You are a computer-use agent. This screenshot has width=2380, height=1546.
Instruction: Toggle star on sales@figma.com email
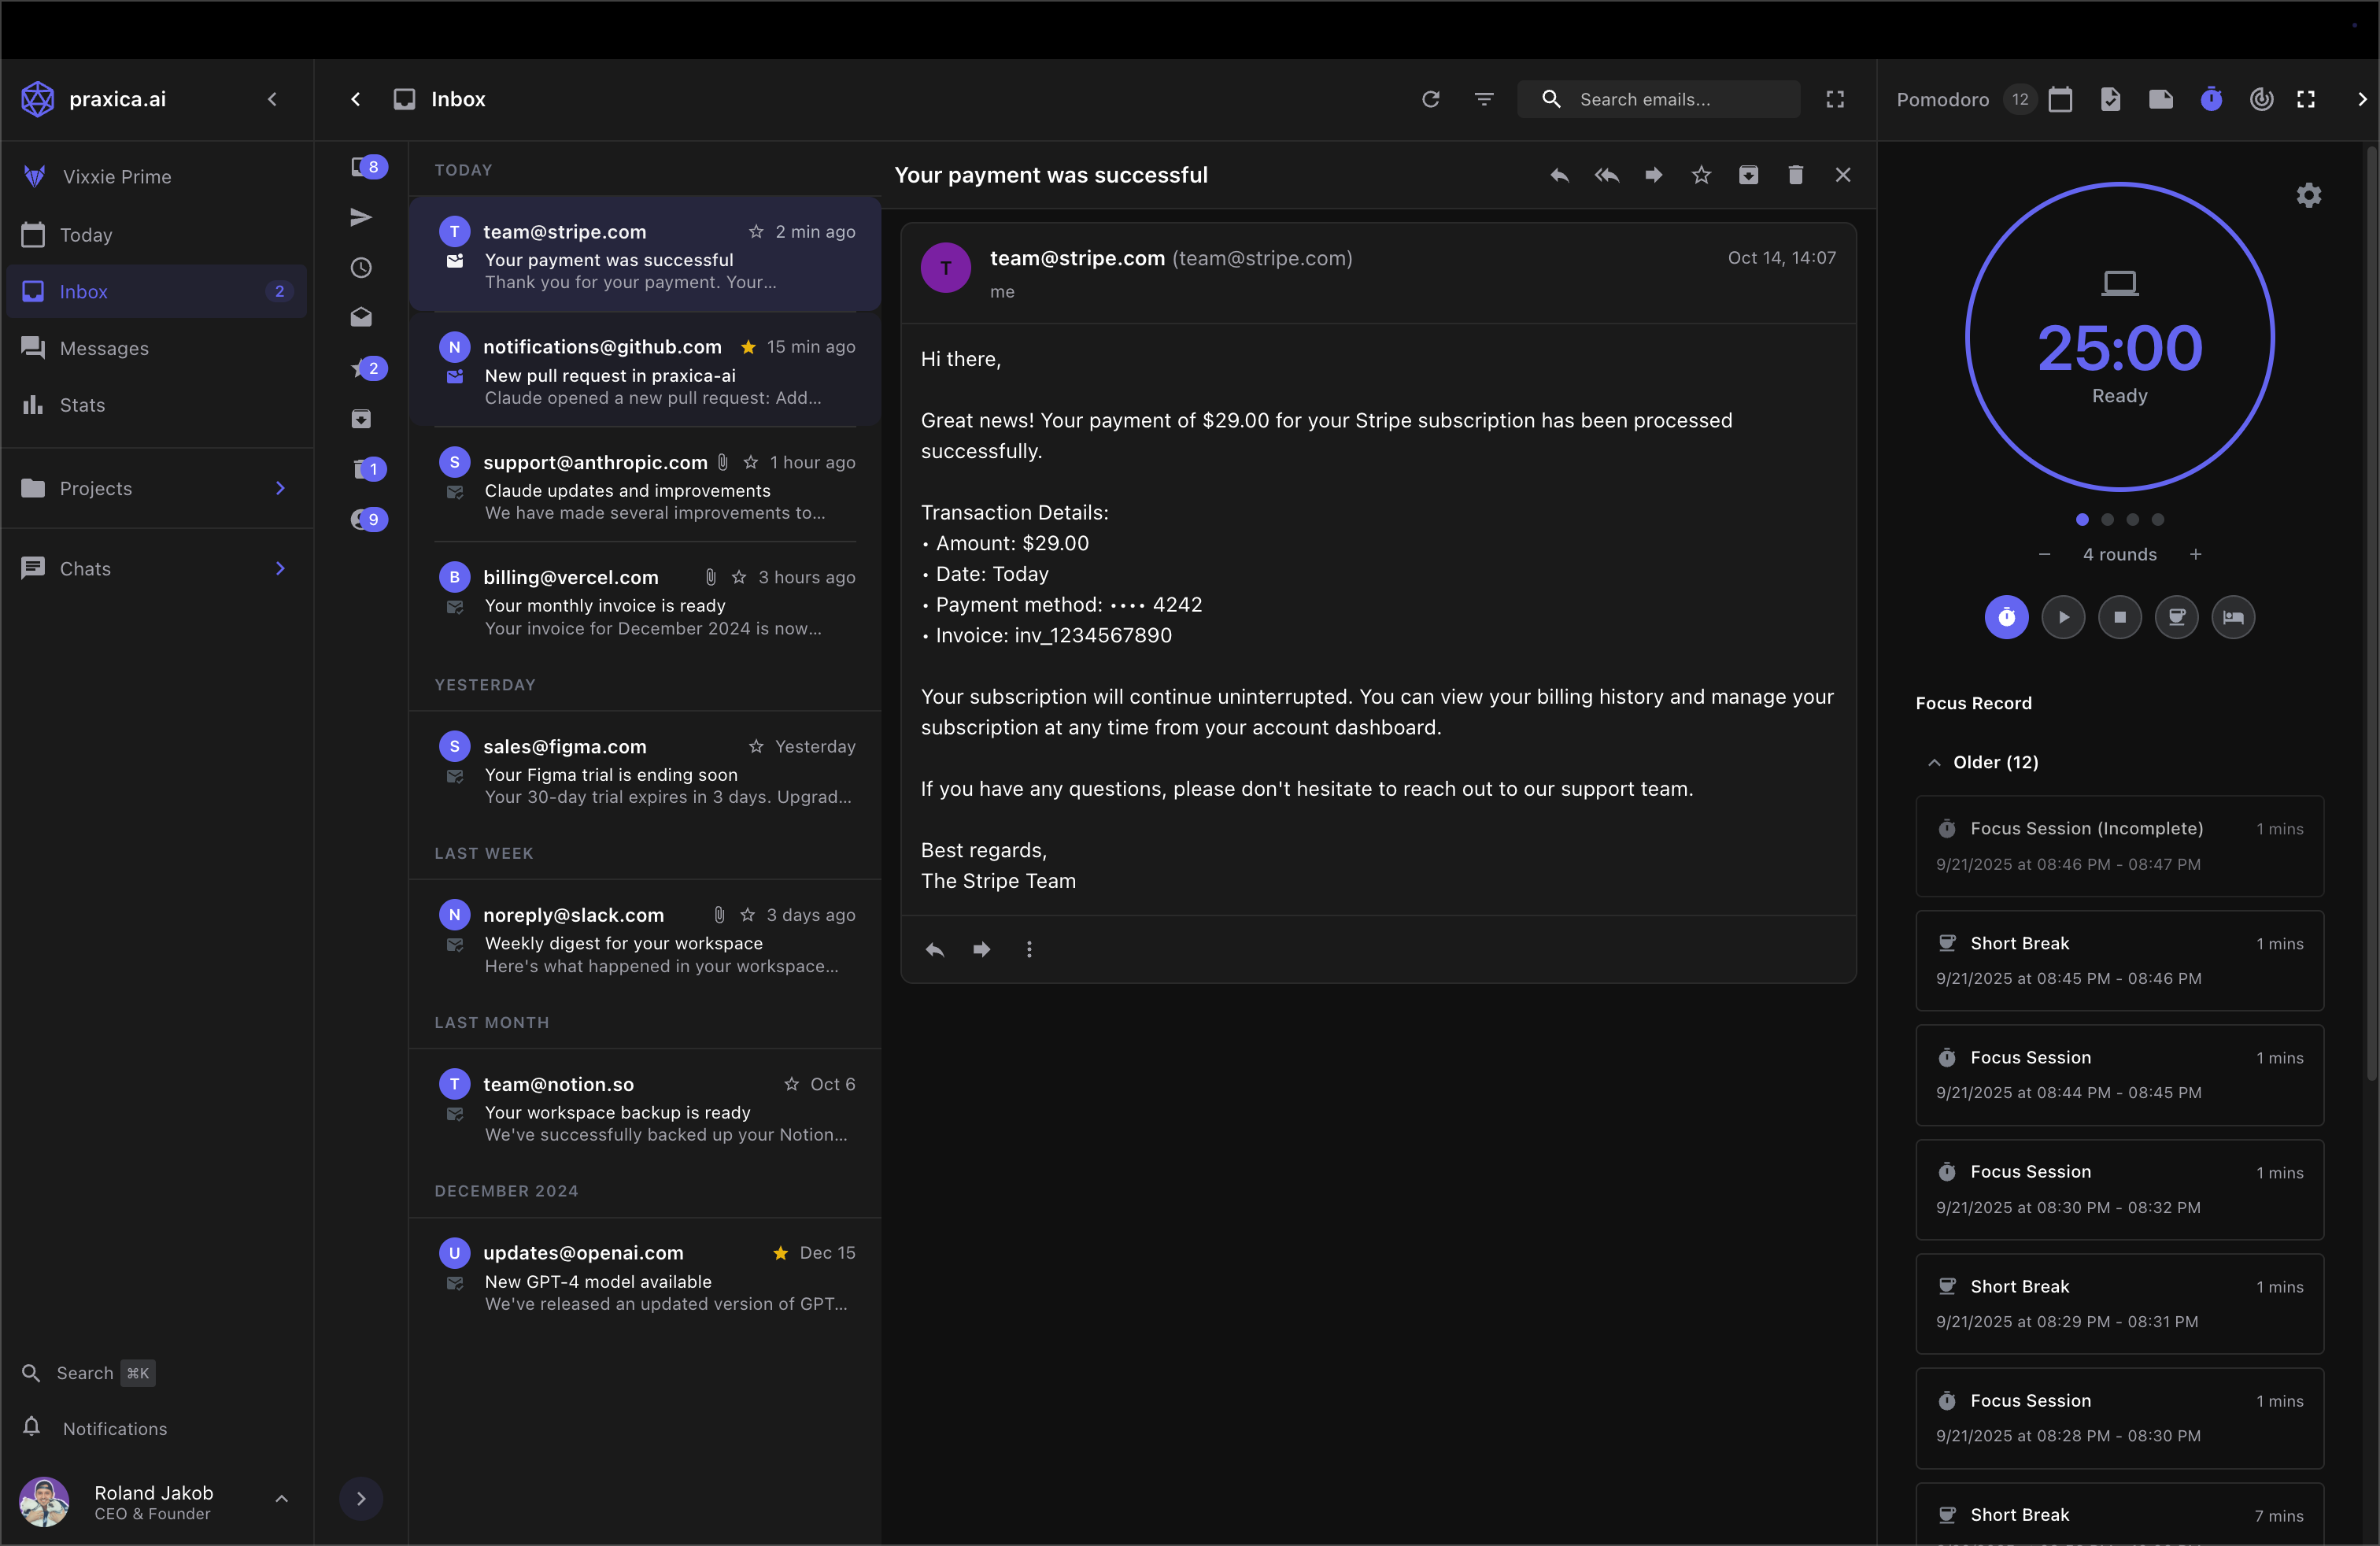pos(756,747)
